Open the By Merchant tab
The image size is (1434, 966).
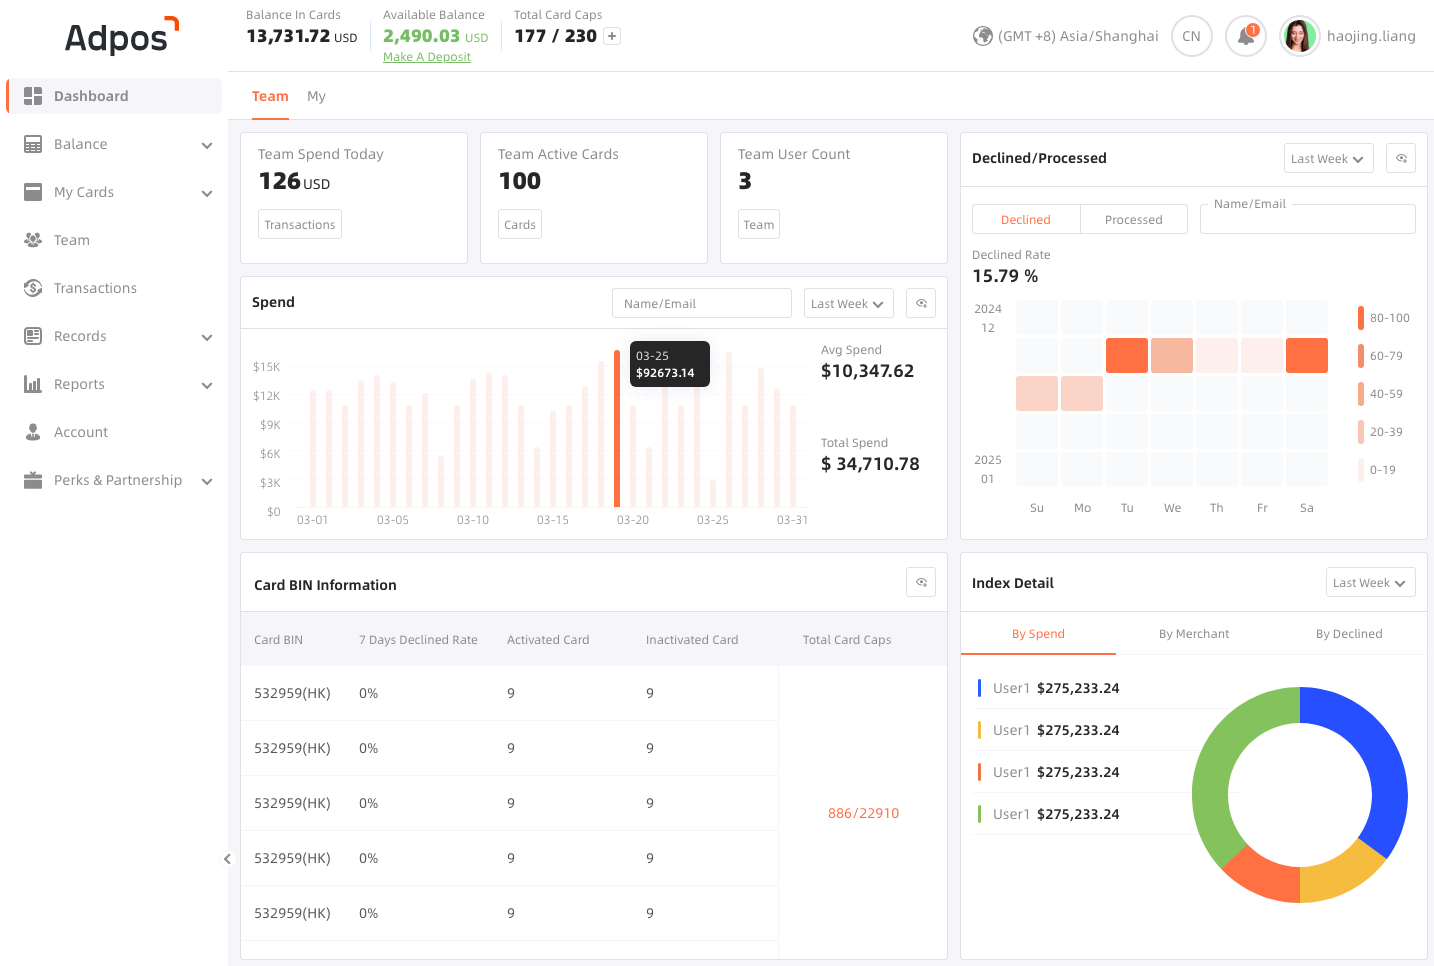[1194, 634]
